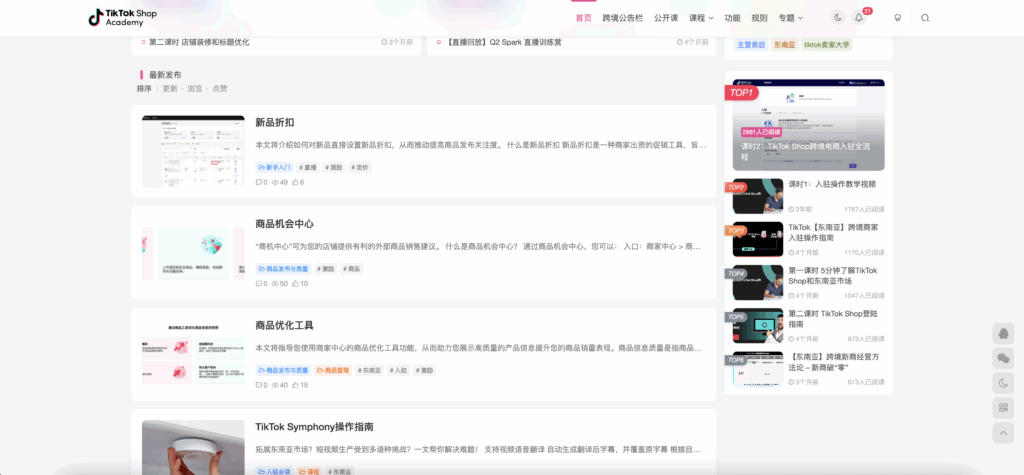Click 入驻必读 tag under Symphony article
Screen dimensions: 1024x475
pyautogui.click(x=274, y=471)
